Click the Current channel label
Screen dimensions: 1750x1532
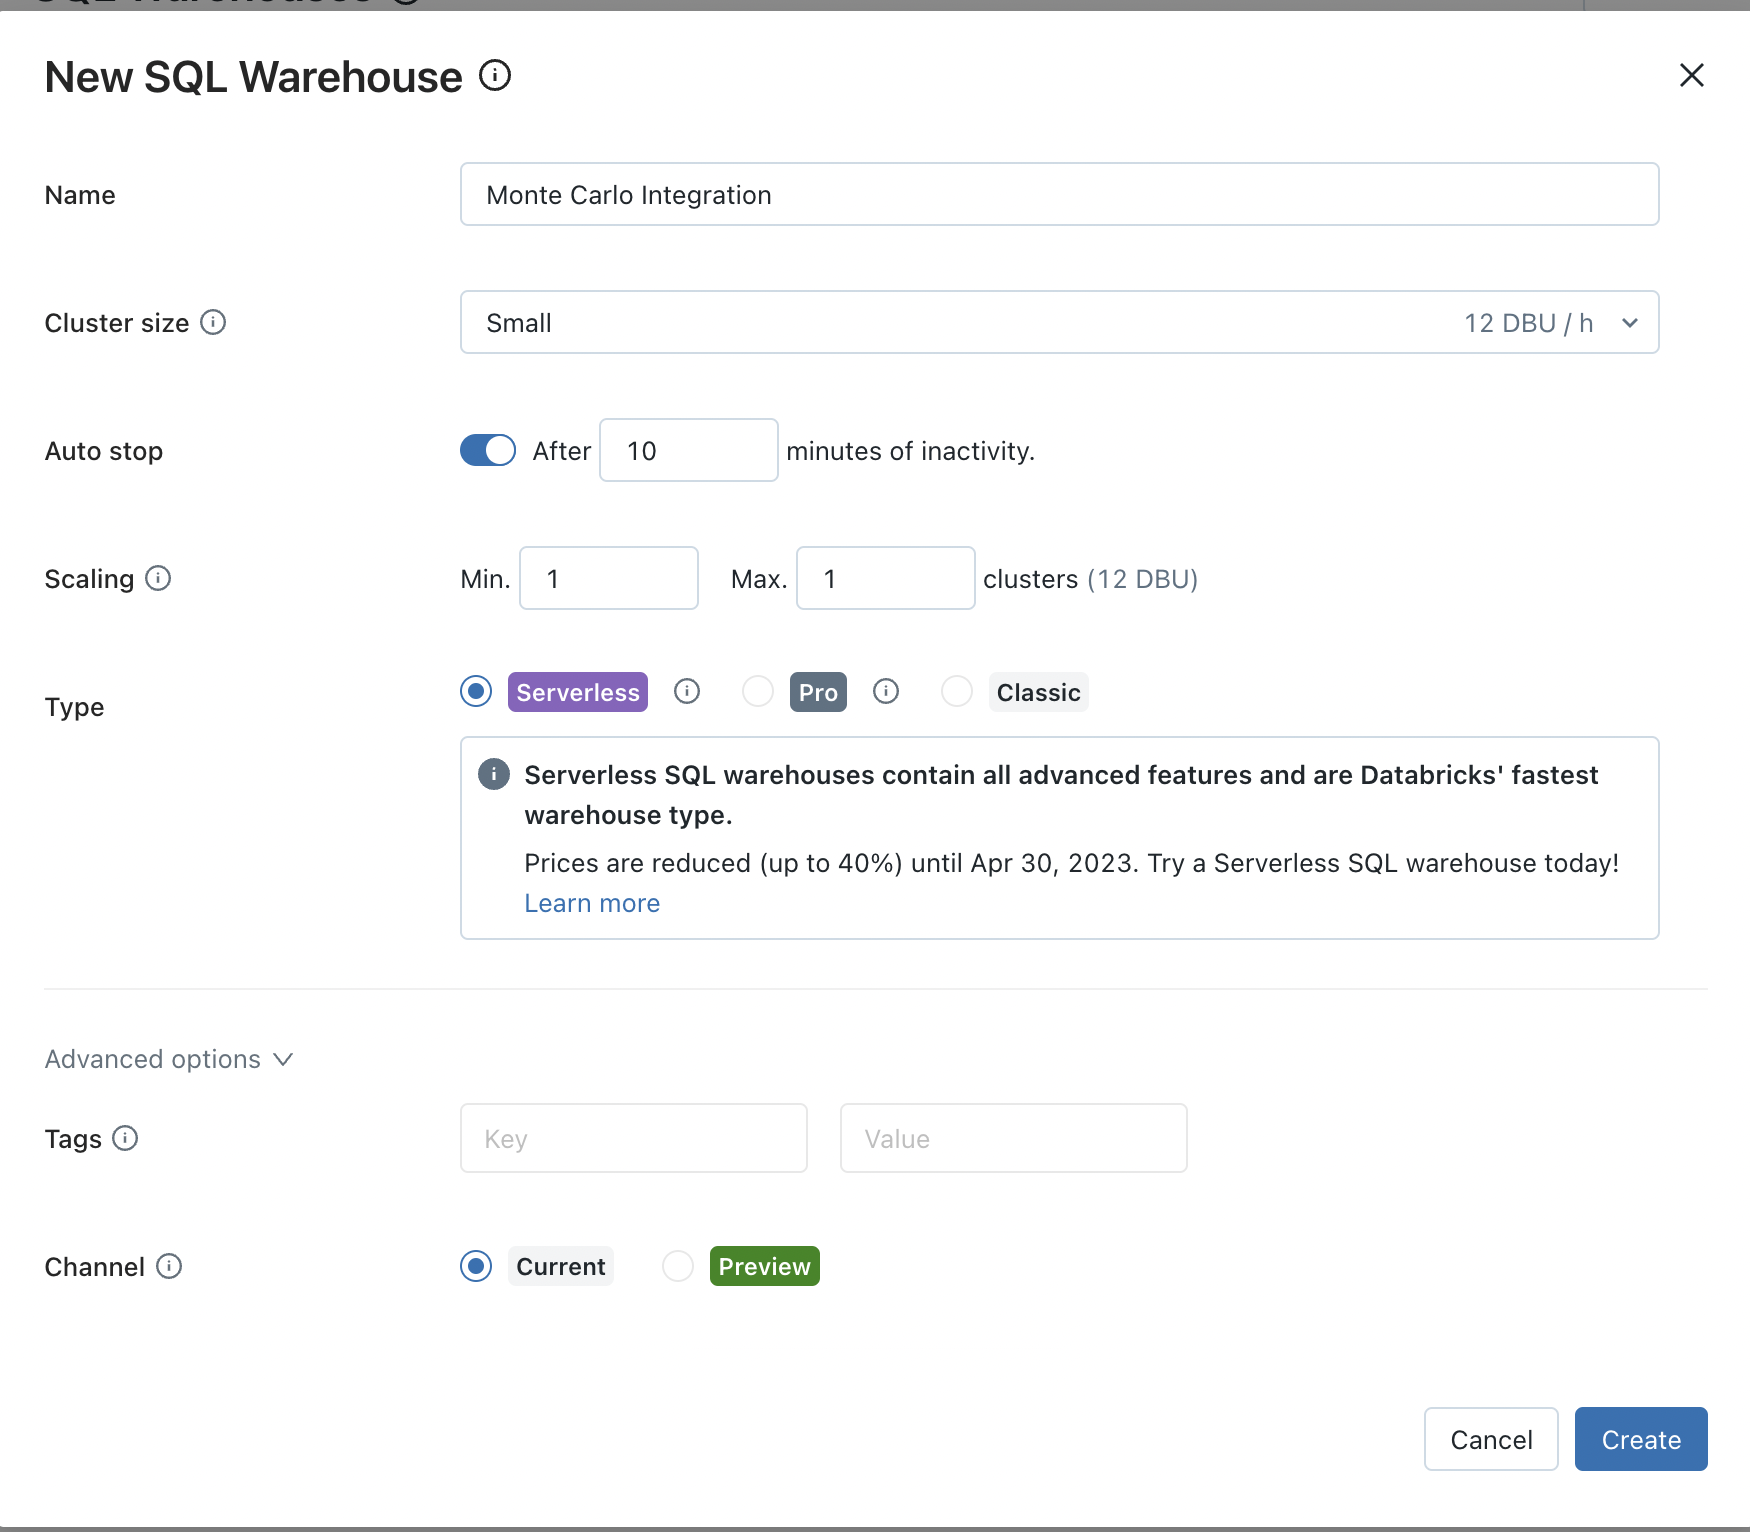click(x=561, y=1266)
